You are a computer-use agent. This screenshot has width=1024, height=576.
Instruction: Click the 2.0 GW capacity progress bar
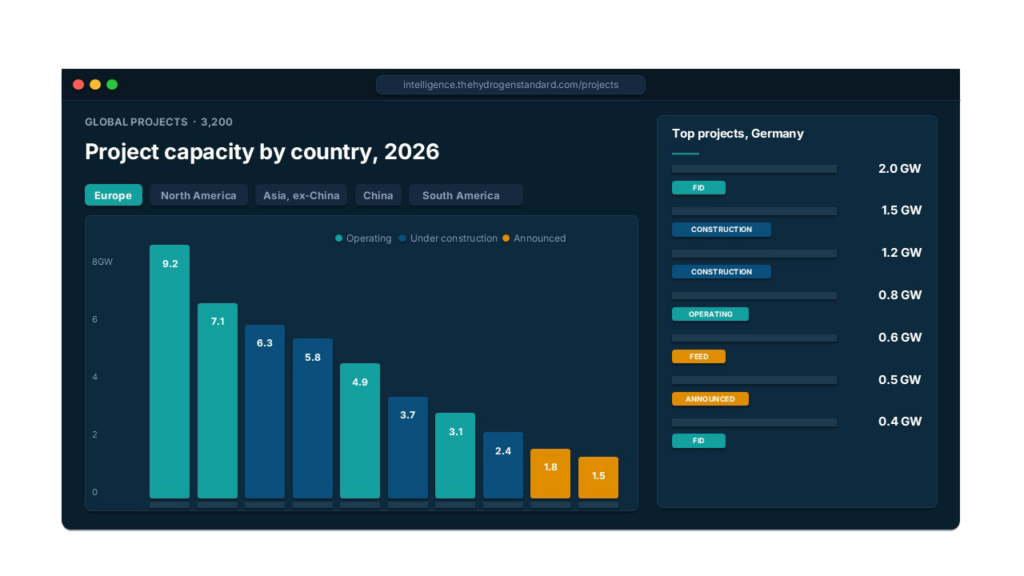pyautogui.click(x=754, y=167)
